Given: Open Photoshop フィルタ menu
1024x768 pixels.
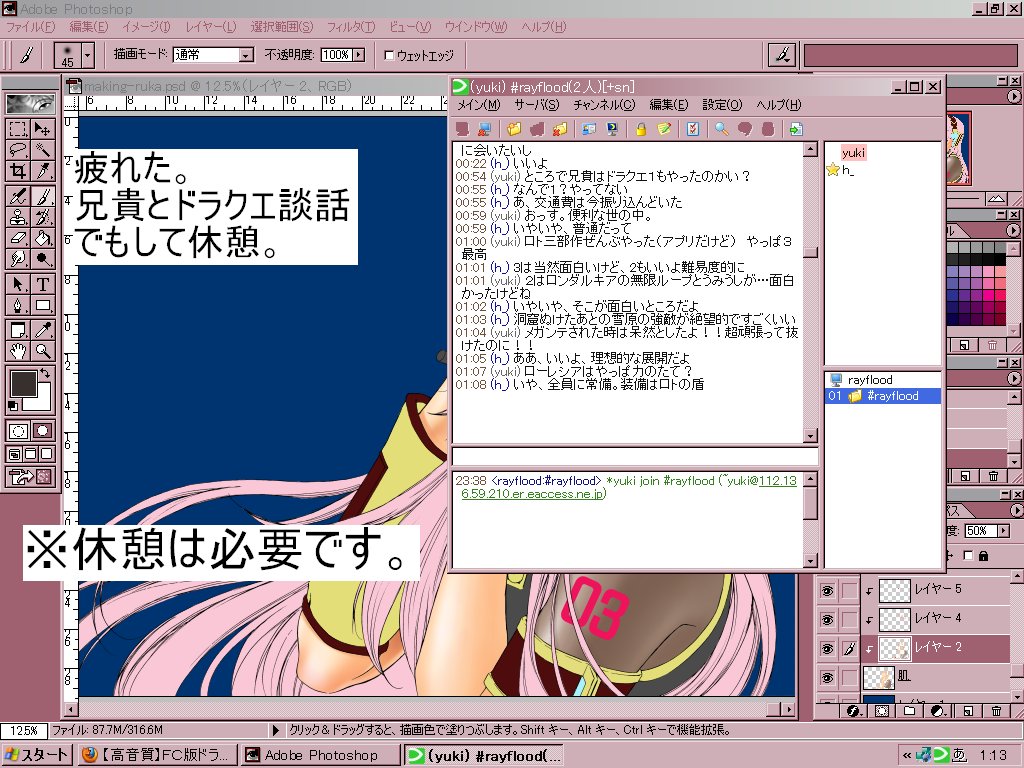Looking at the screenshot, I should [351, 27].
